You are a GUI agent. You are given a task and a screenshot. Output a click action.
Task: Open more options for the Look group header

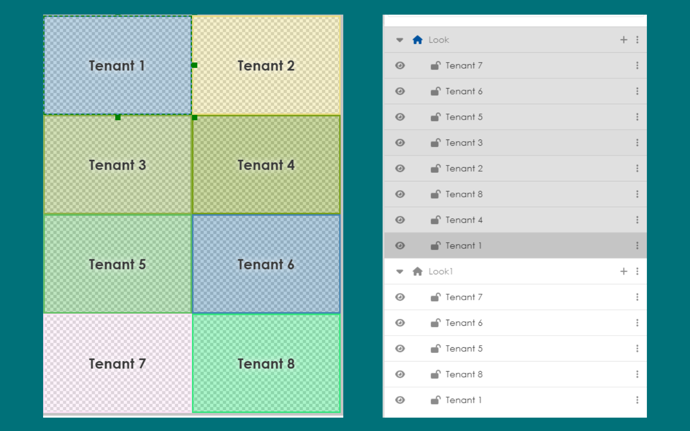(x=637, y=40)
